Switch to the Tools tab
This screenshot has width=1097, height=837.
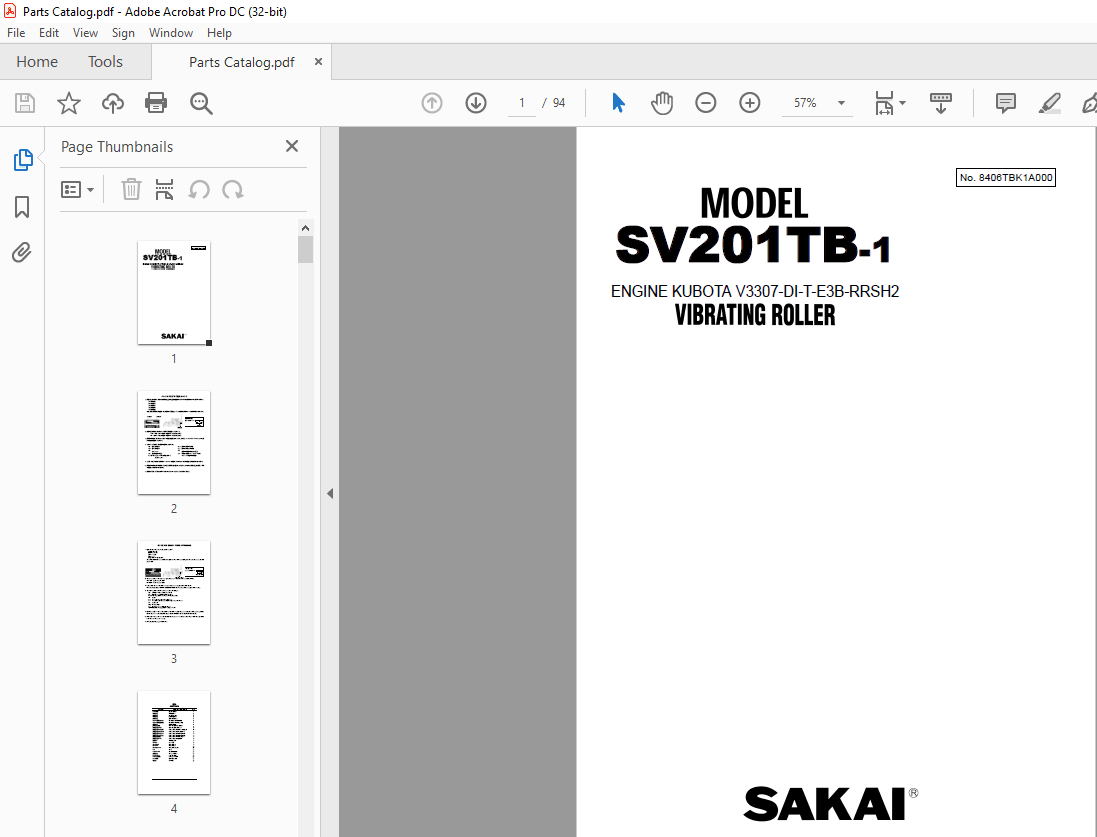(105, 61)
